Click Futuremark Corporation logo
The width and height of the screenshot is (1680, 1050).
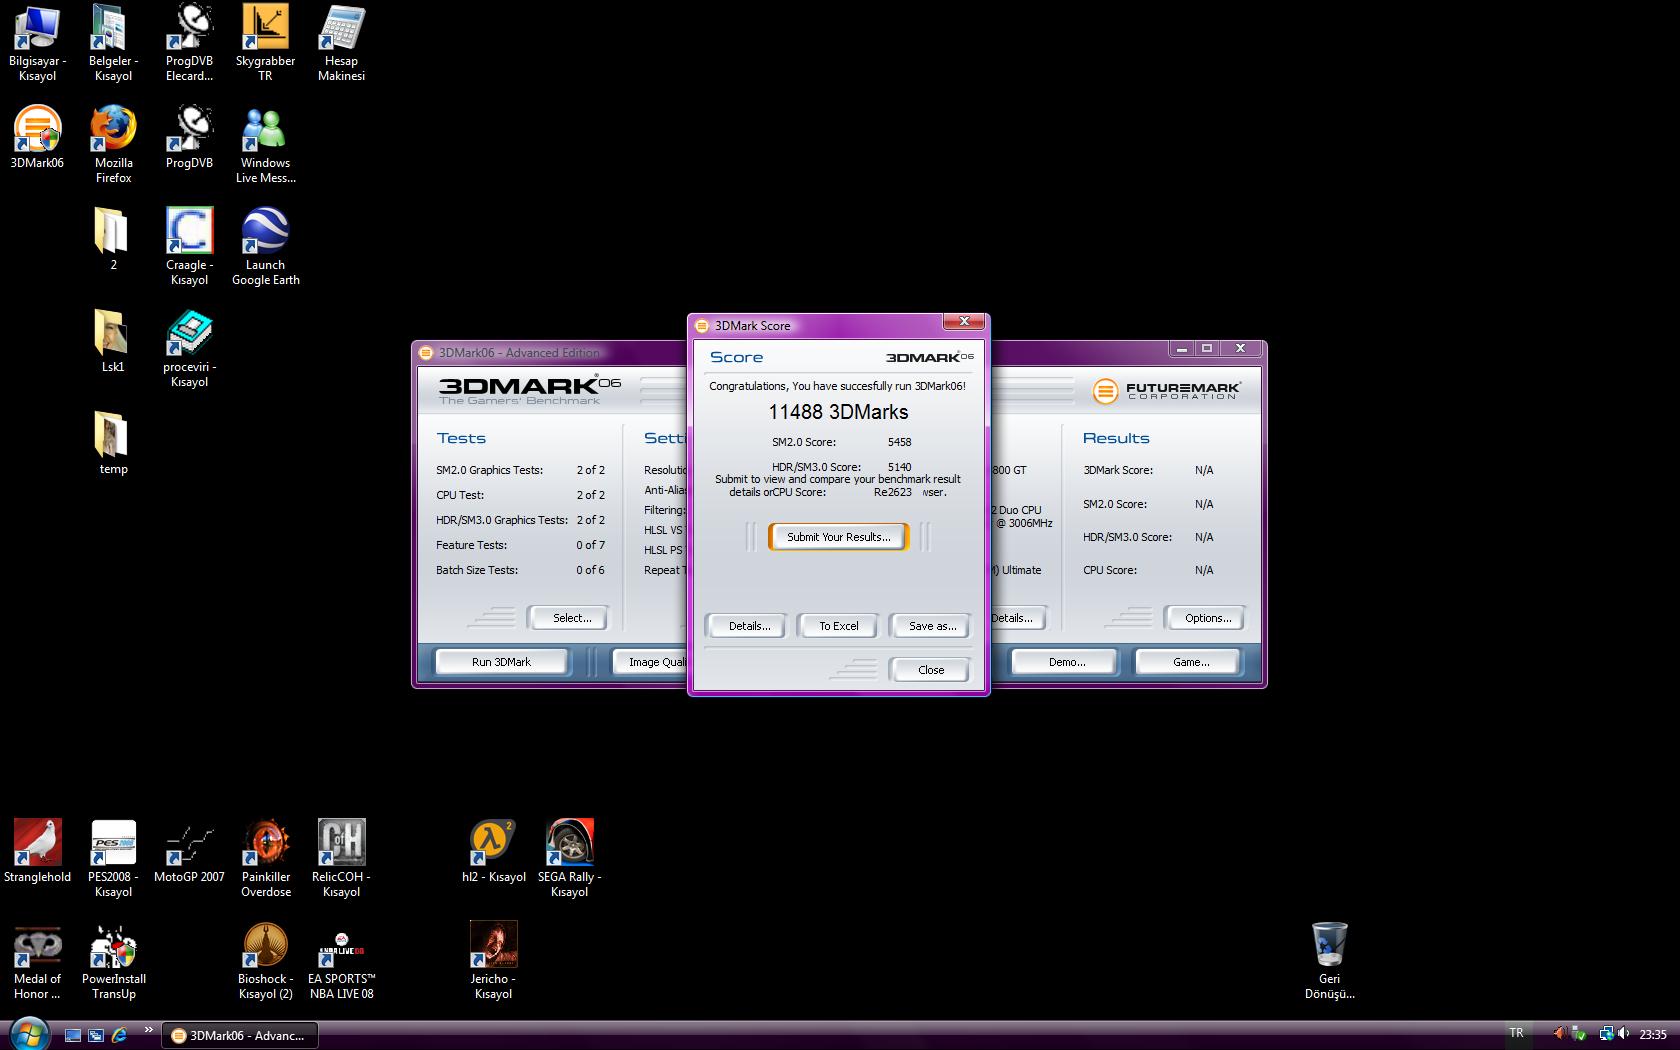point(1166,390)
